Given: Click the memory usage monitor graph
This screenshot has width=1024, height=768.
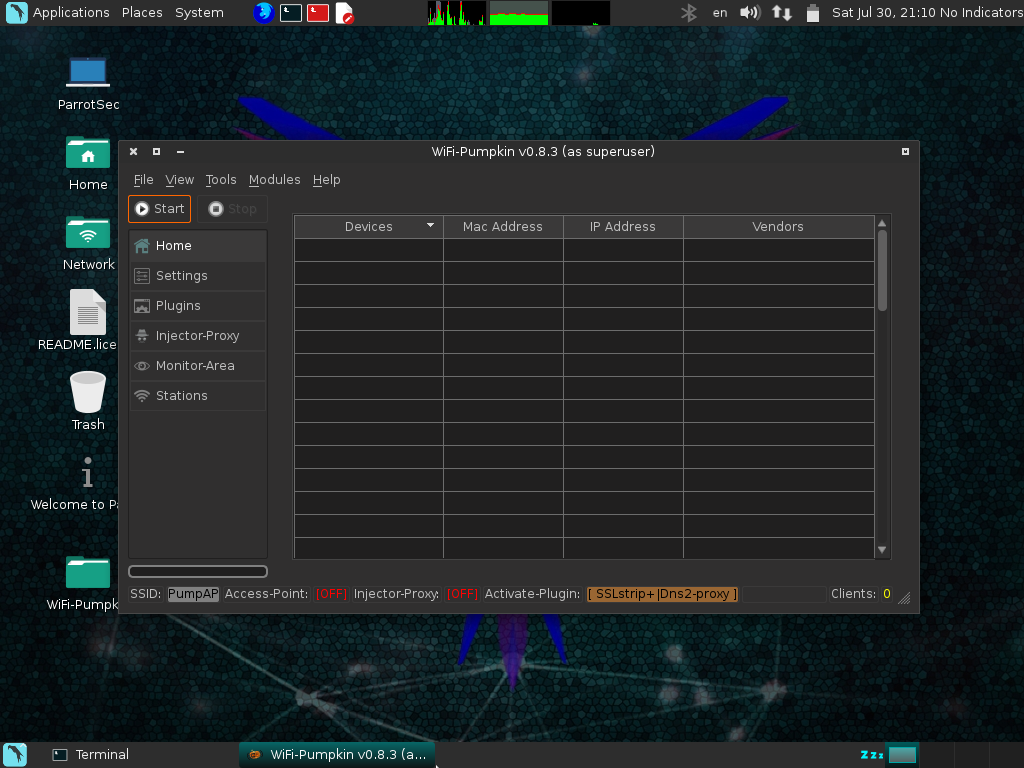Looking at the screenshot, I should click(x=519, y=12).
